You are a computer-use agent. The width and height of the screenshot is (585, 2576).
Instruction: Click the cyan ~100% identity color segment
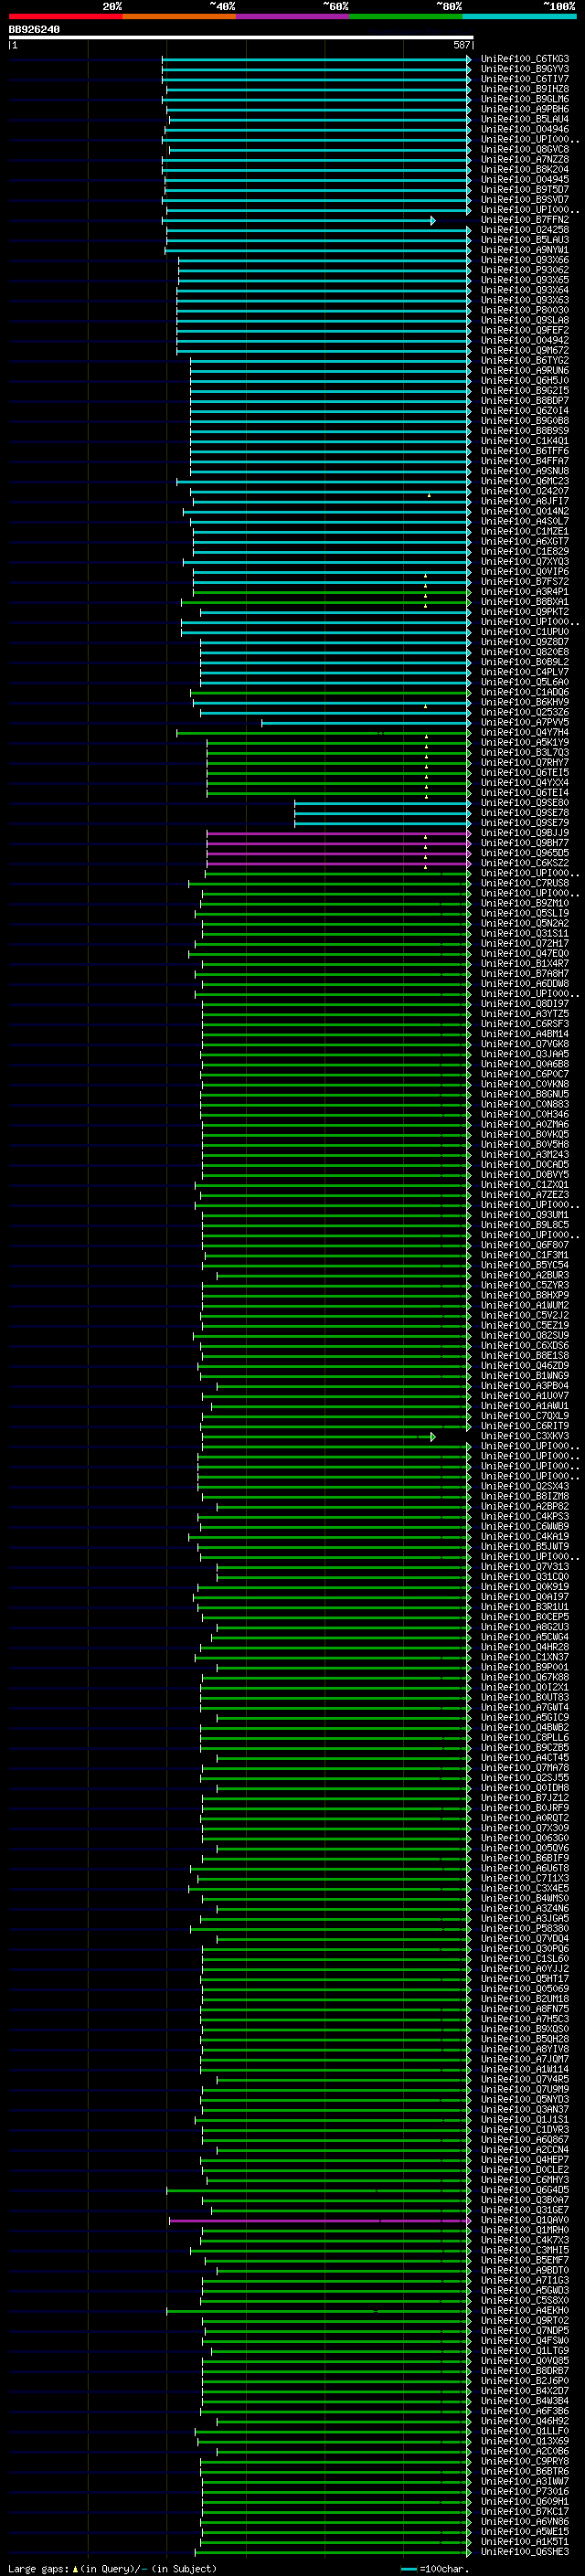(x=520, y=16)
